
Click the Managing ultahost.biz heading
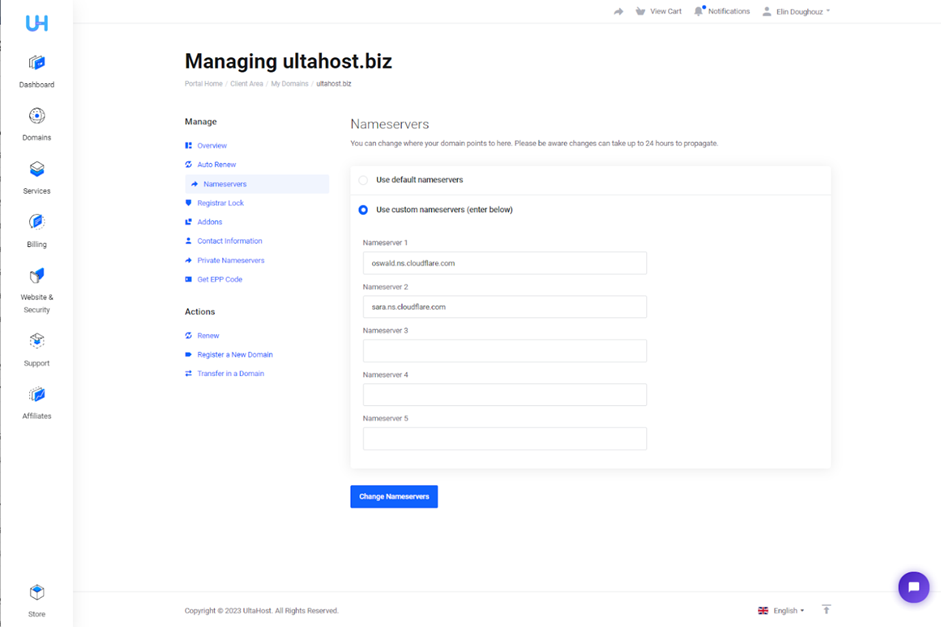pyautogui.click(x=288, y=61)
